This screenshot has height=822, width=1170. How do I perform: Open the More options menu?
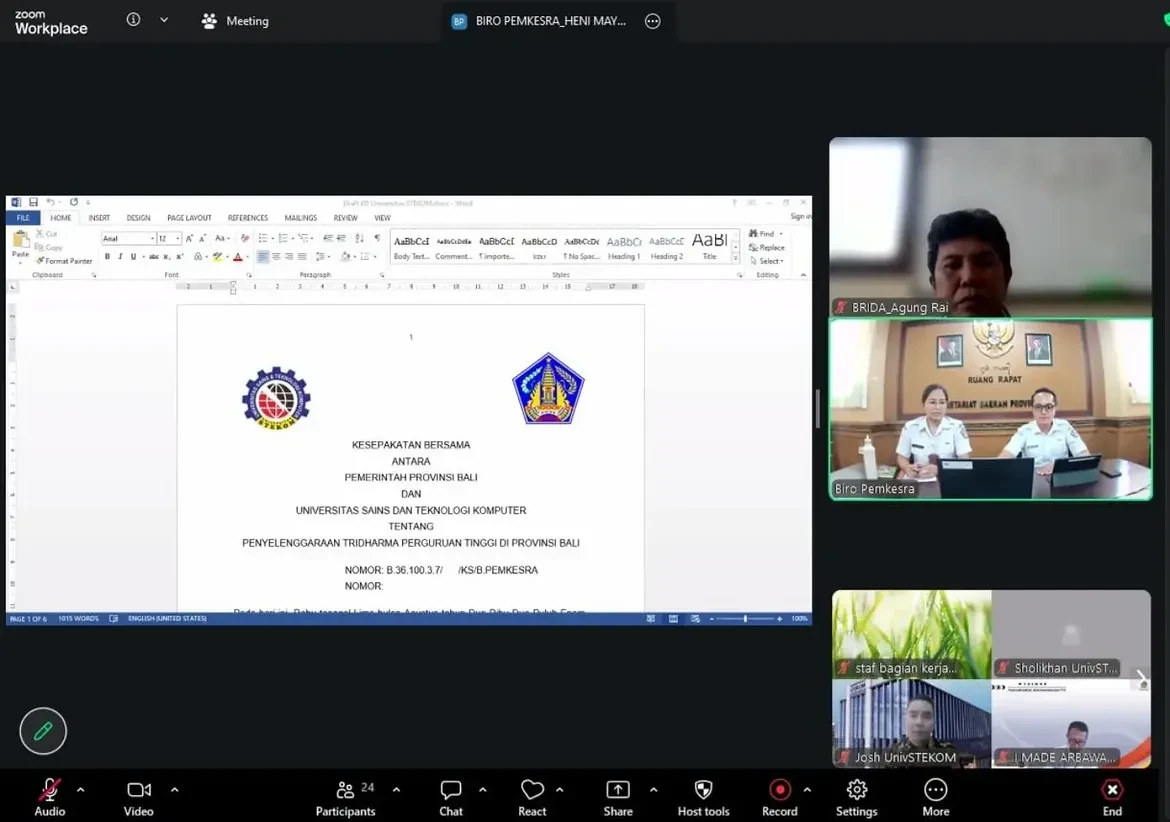pyautogui.click(x=936, y=797)
